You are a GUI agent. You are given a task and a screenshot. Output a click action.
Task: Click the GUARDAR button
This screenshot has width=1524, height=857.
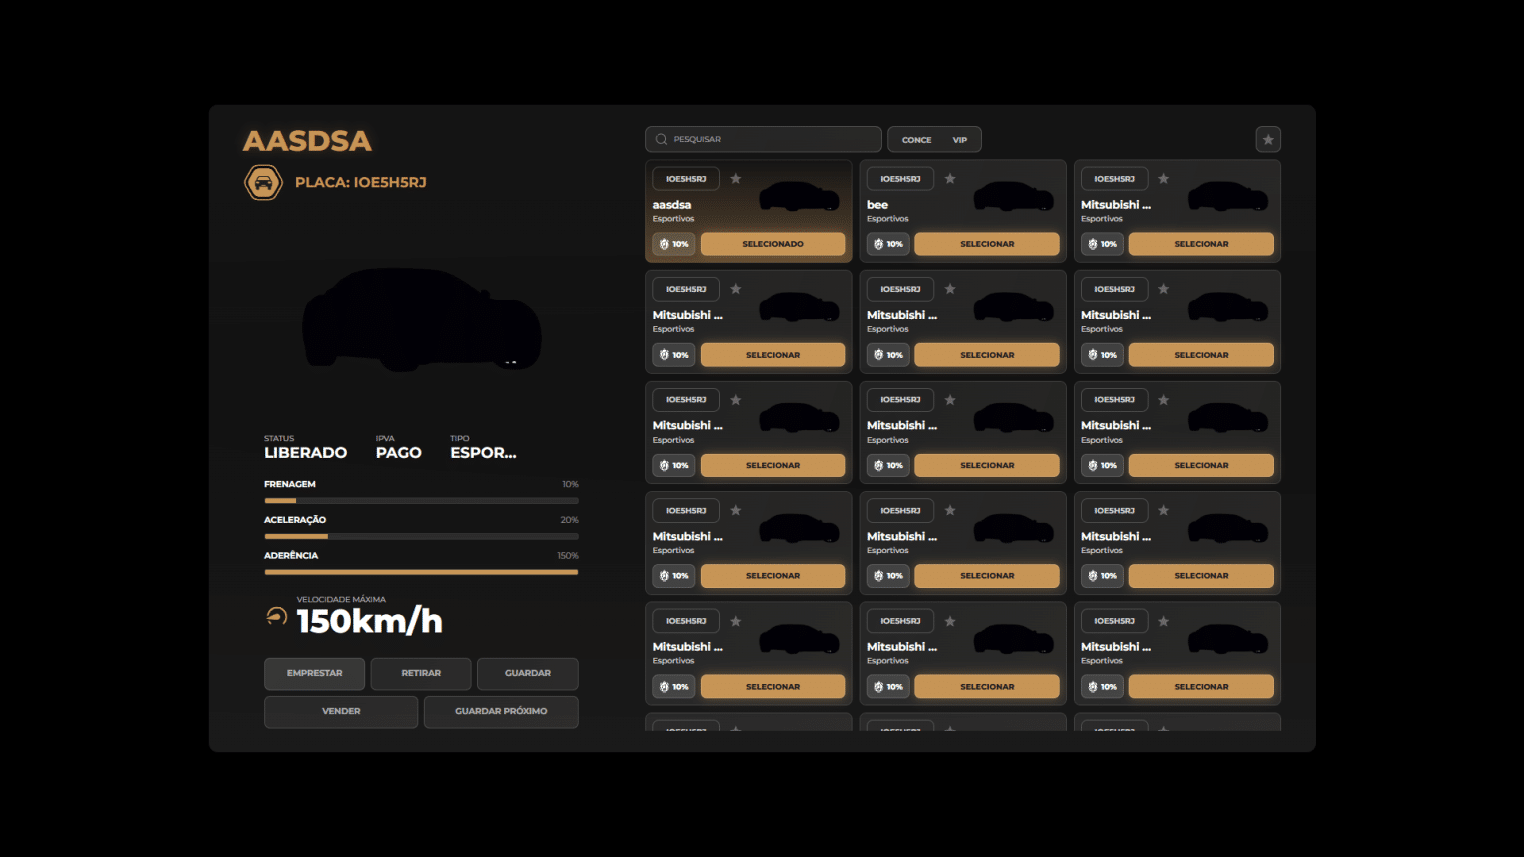(527, 674)
